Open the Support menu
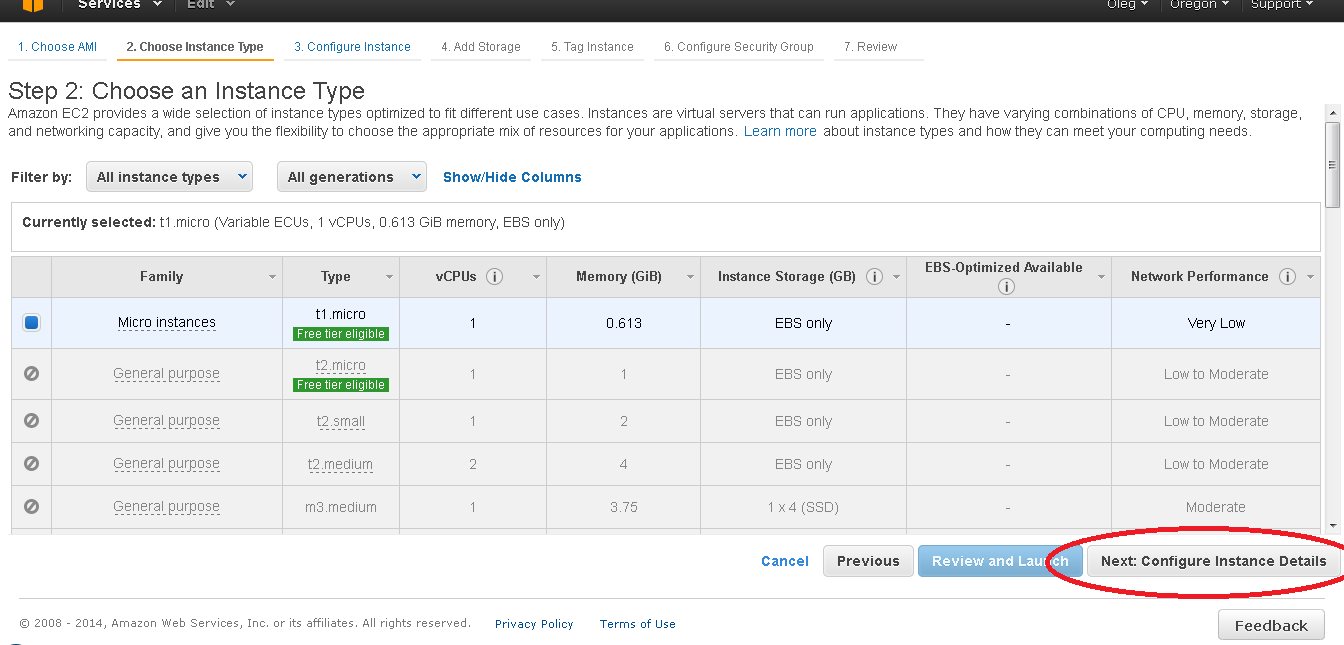The image size is (1344, 645). point(1281,5)
